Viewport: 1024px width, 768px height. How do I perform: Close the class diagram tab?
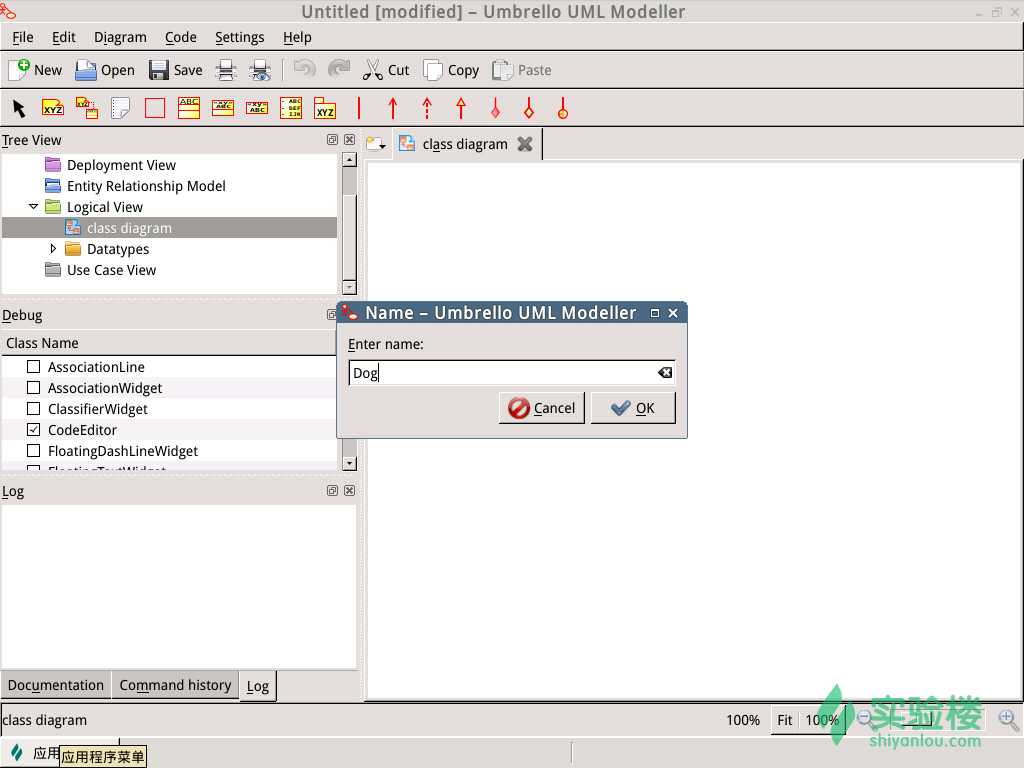pos(524,144)
